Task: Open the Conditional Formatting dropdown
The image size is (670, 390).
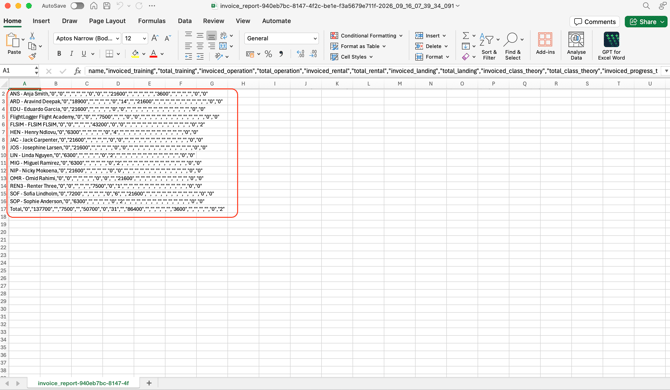Action: (367, 35)
